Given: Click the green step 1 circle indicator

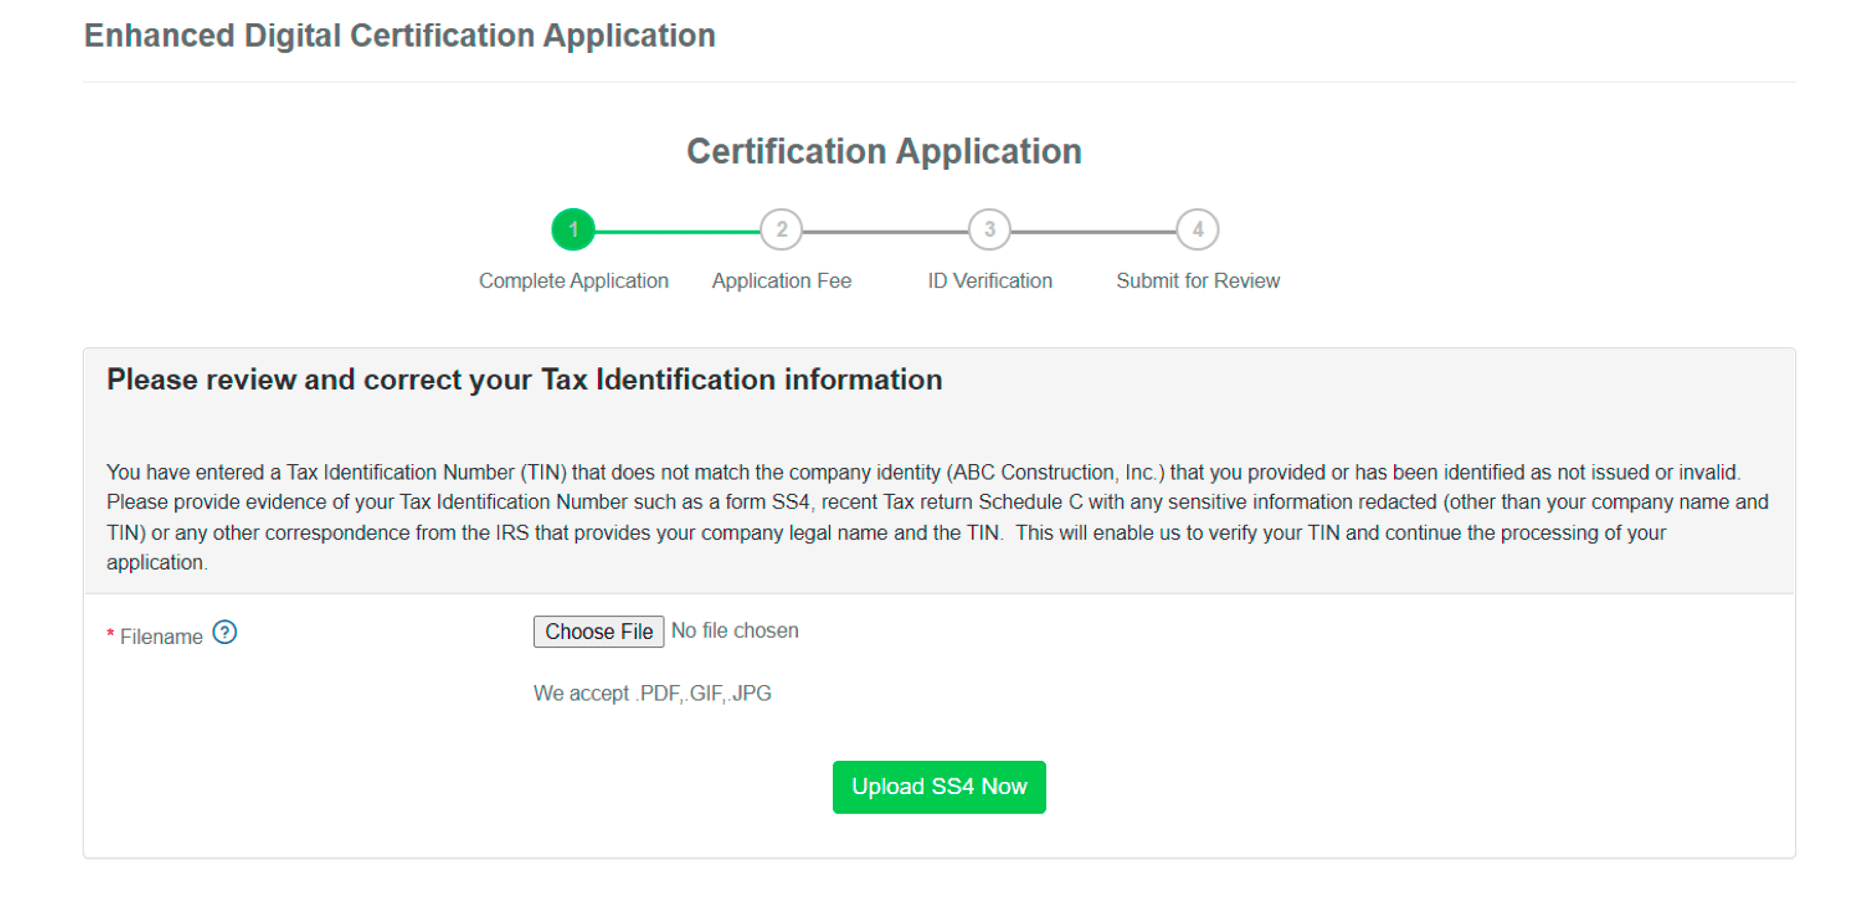Looking at the screenshot, I should click(x=573, y=229).
